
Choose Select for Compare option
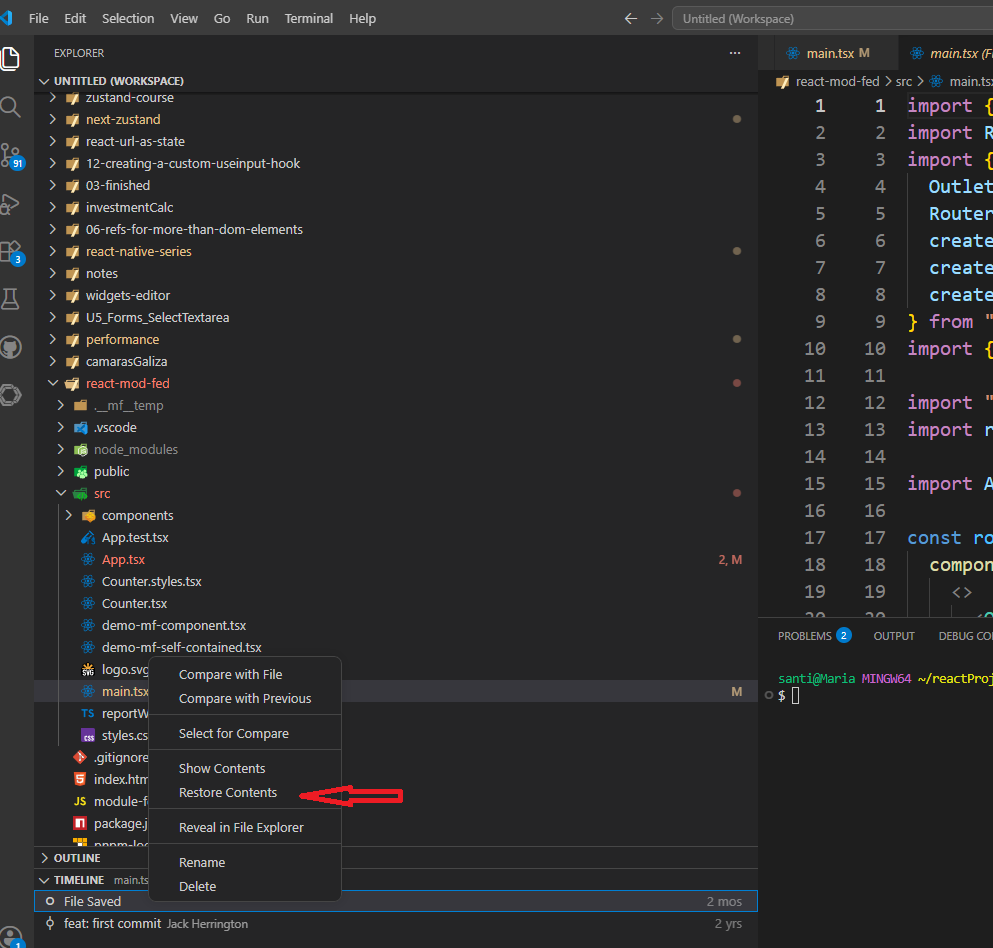pyautogui.click(x=244, y=733)
